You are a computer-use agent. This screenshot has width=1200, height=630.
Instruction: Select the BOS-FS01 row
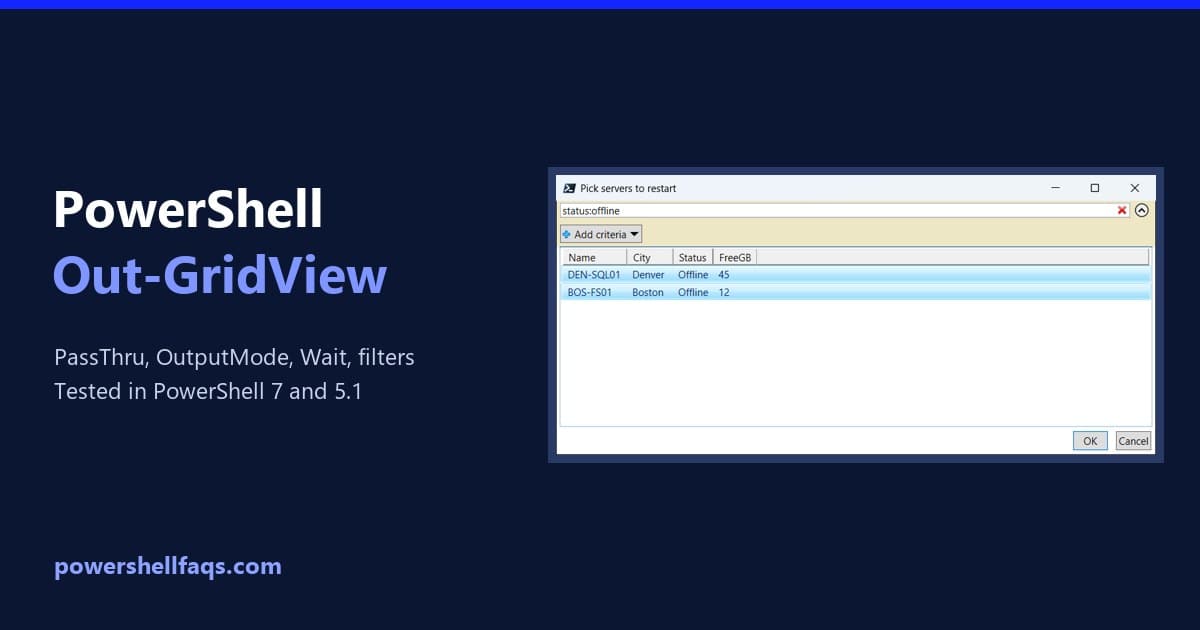click(x=856, y=292)
